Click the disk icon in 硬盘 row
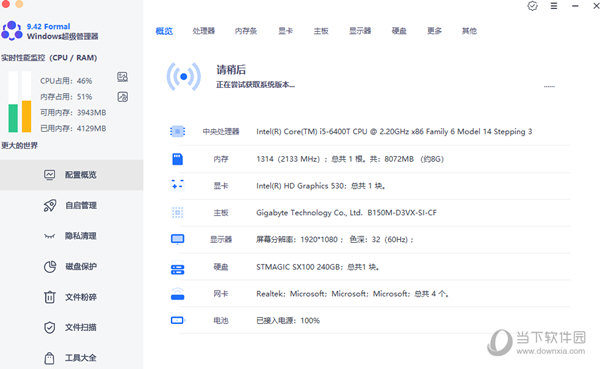 [x=178, y=269]
